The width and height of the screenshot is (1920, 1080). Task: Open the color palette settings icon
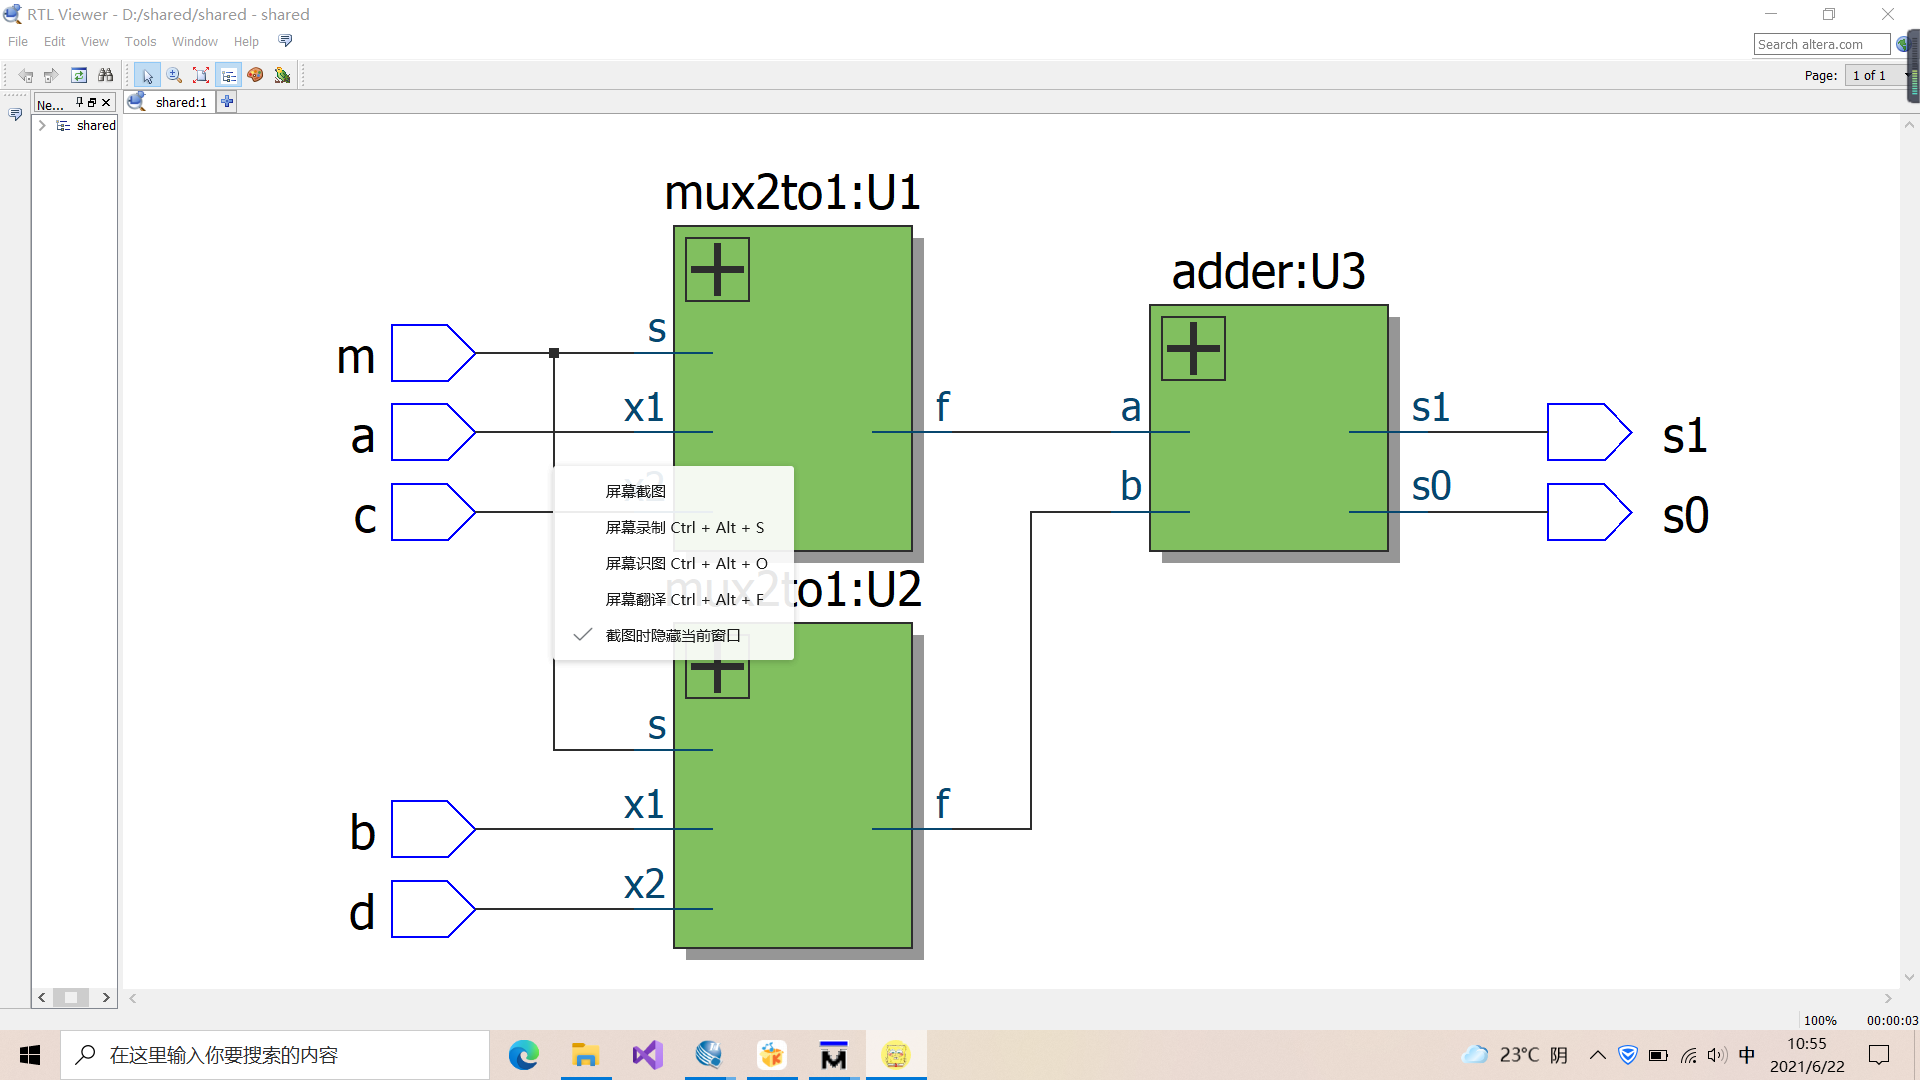click(255, 75)
